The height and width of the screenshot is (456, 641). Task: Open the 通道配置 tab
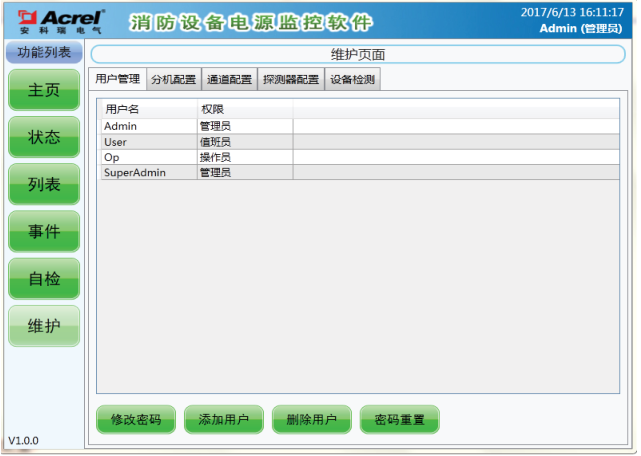(x=229, y=79)
